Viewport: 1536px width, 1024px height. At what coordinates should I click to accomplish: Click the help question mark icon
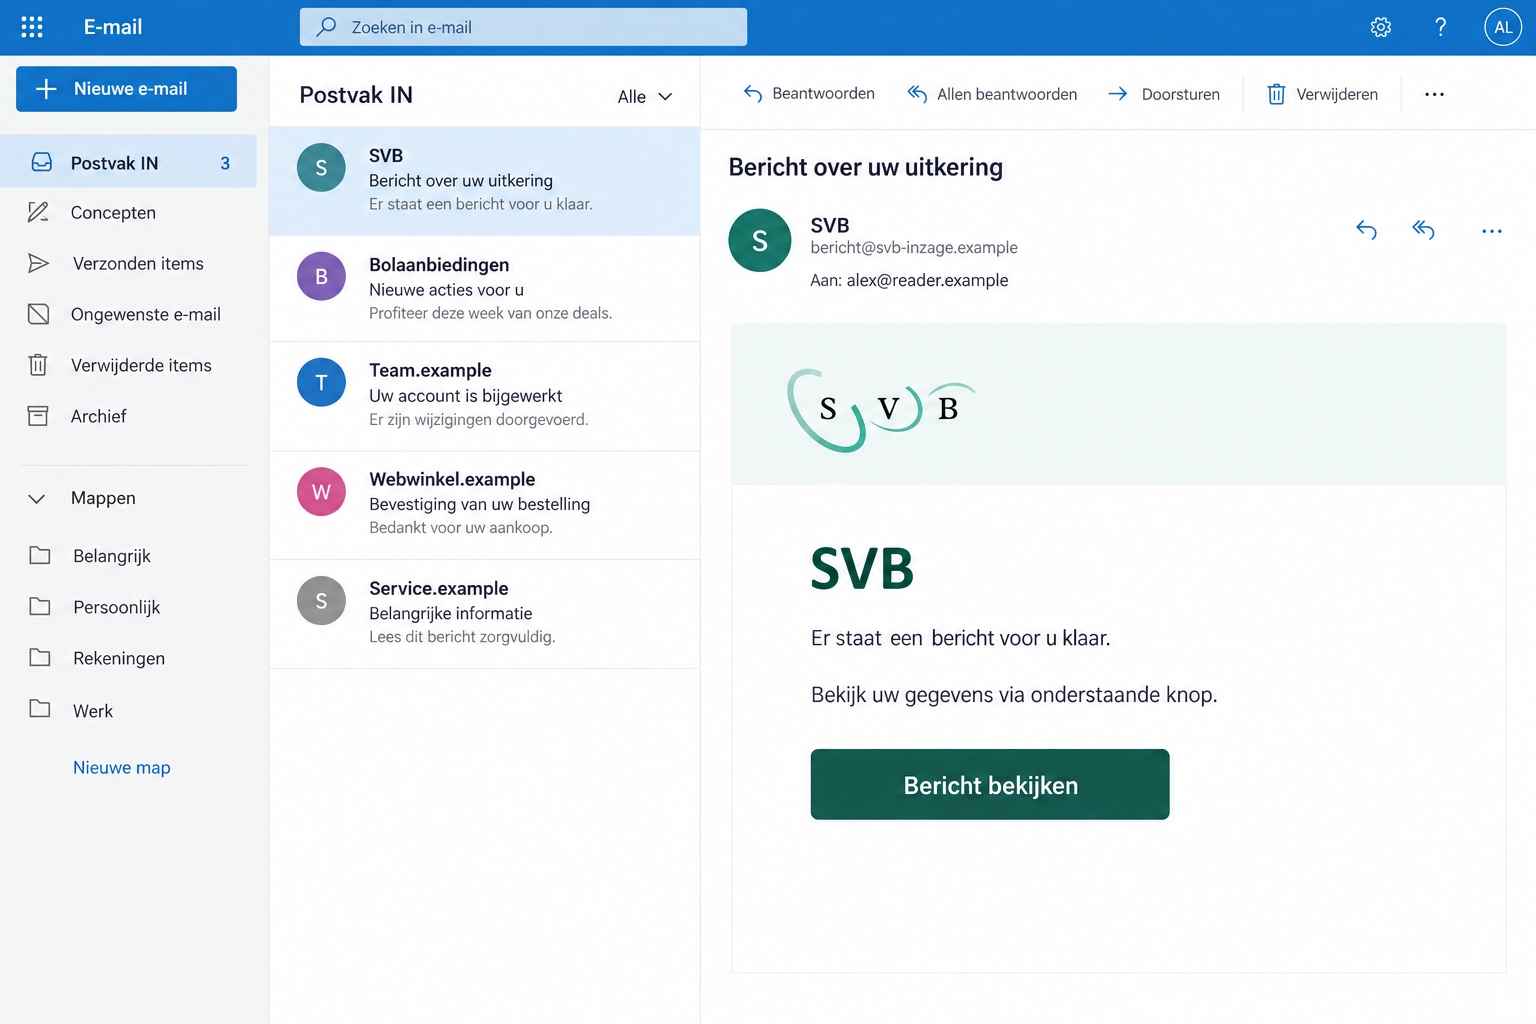click(x=1440, y=27)
